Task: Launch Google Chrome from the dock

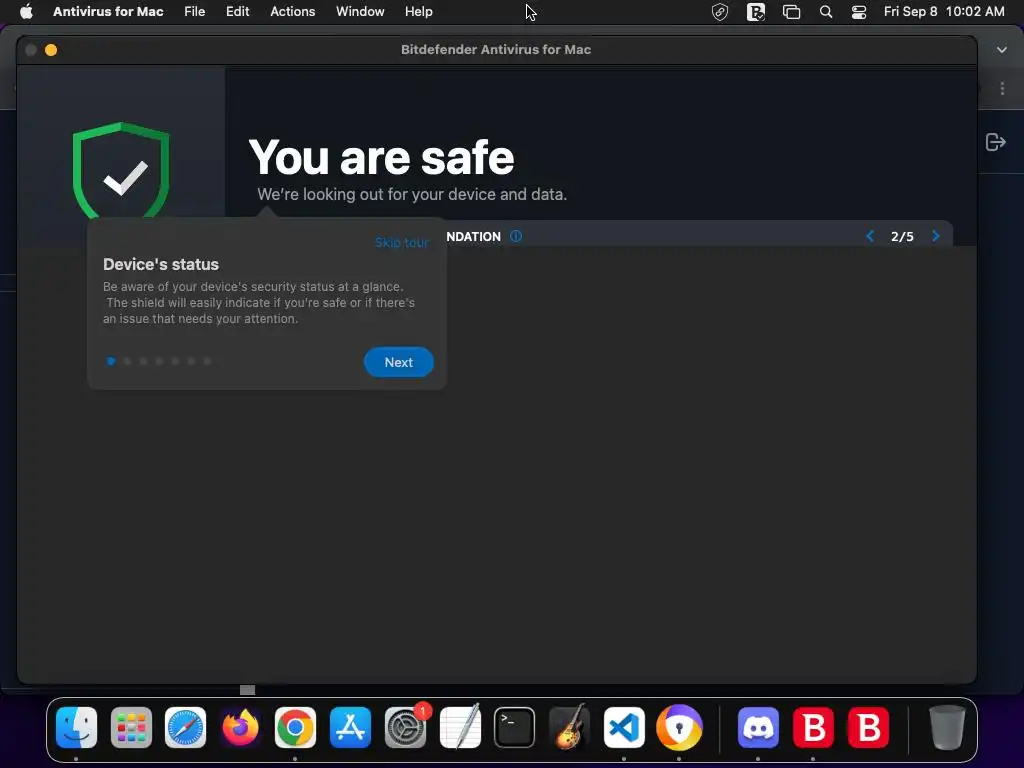Action: coord(295,728)
